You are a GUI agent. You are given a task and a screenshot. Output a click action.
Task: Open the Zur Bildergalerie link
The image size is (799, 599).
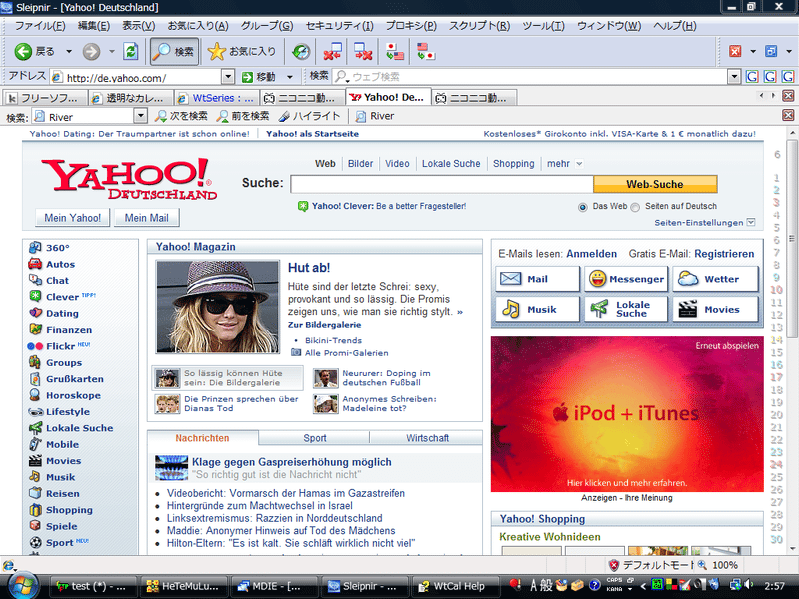coord(325,325)
